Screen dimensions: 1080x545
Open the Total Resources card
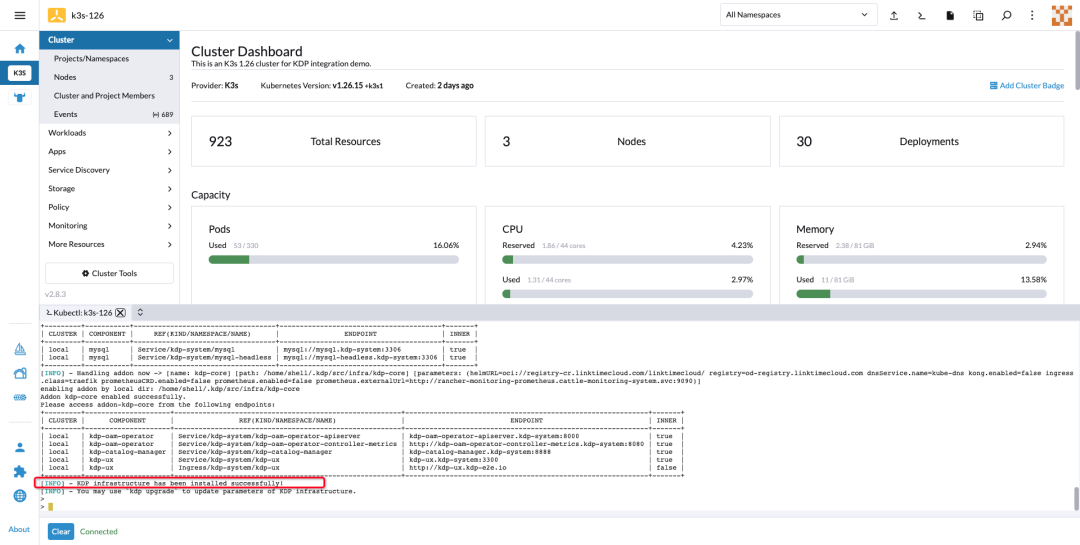point(333,141)
